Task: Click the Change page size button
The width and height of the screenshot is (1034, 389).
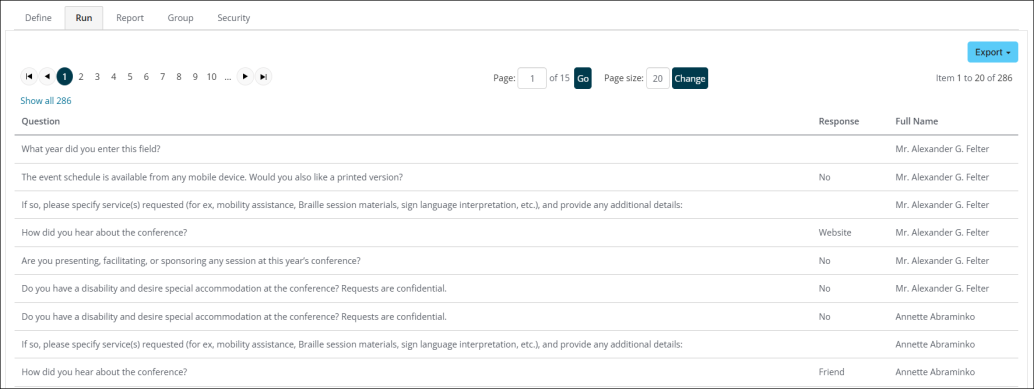Action: click(690, 78)
